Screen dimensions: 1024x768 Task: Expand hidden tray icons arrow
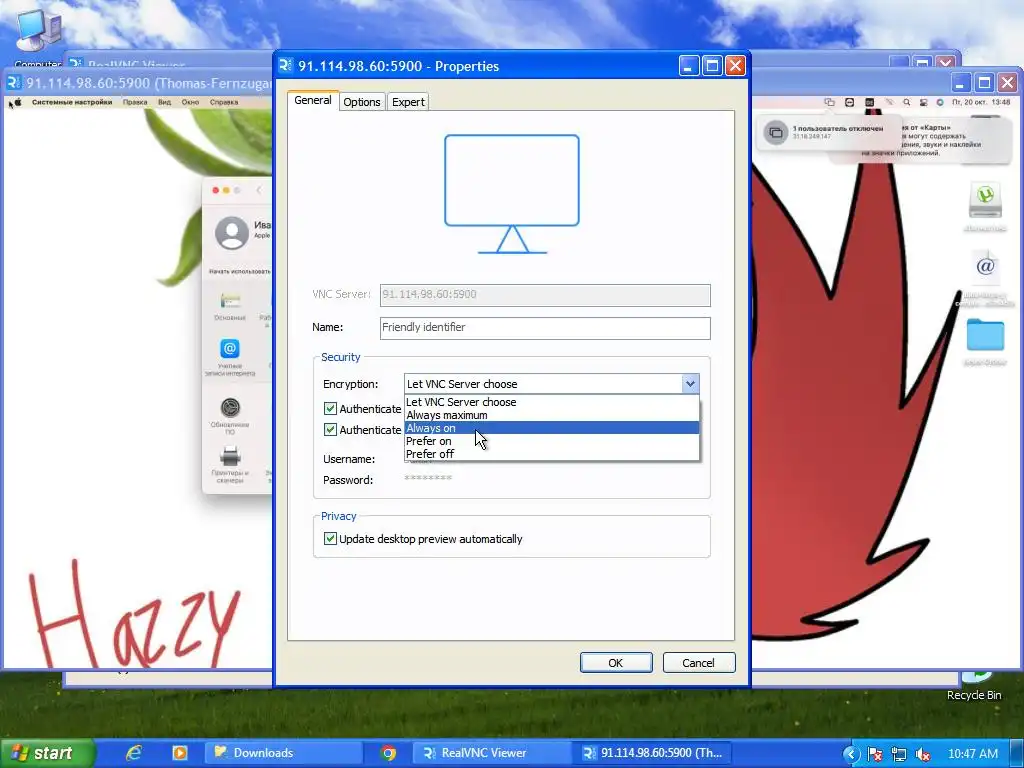pos(850,754)
